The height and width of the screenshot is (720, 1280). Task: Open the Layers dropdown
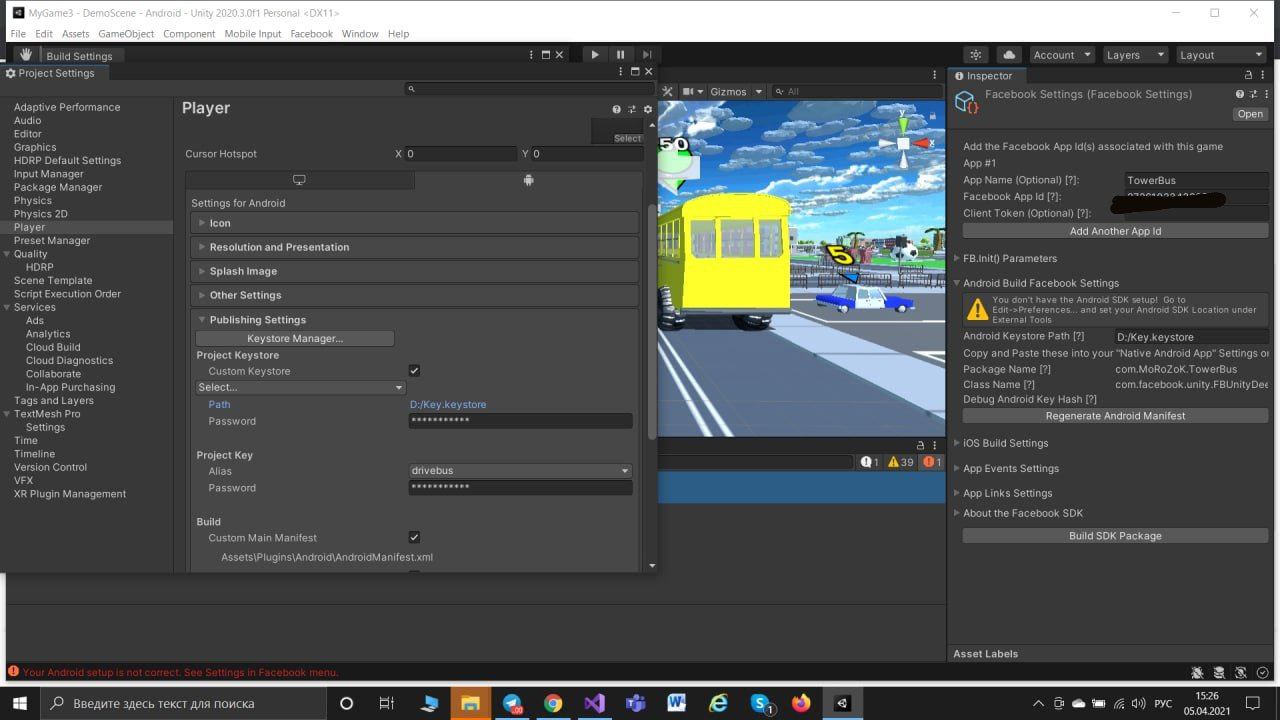coord(1133,55)
